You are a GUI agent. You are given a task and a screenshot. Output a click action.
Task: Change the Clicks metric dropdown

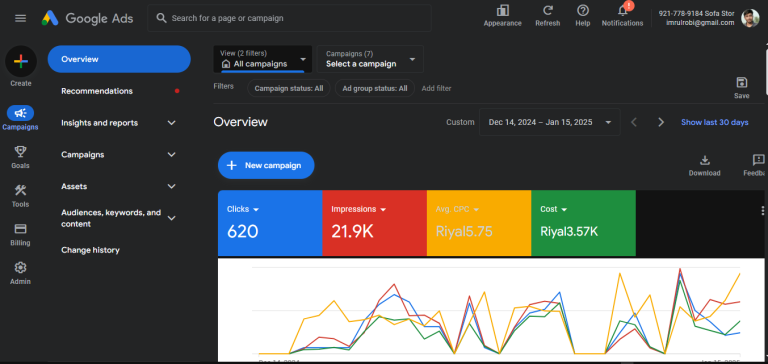(x=243, y=209)
